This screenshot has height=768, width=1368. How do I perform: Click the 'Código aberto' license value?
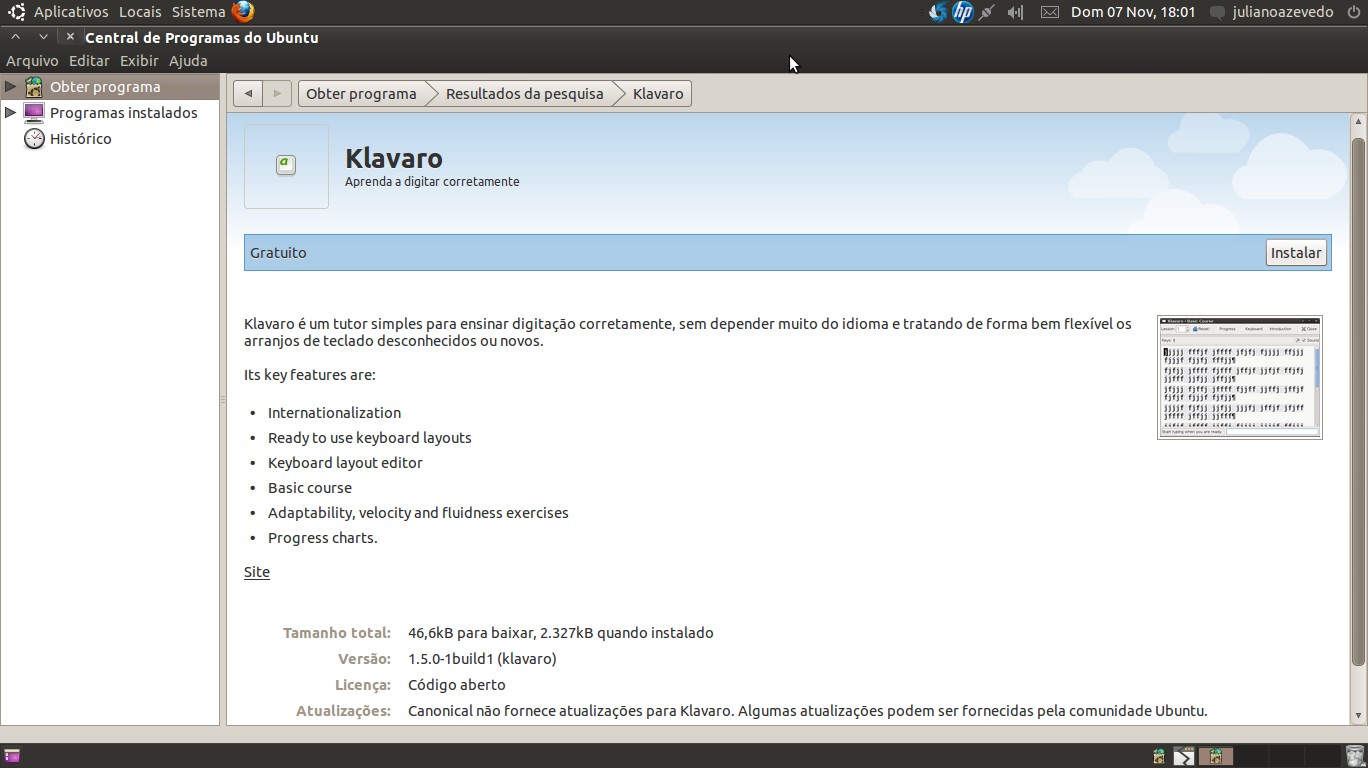(457, 685)
